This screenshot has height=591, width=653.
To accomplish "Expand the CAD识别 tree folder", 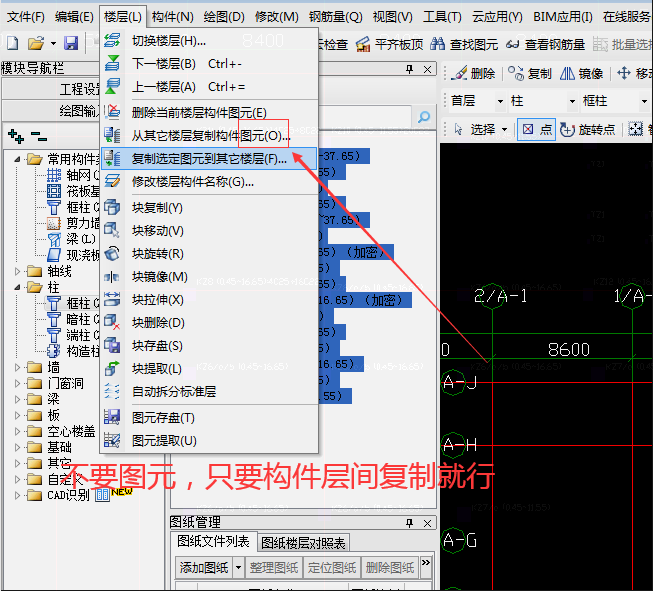I will tap(17, 495).
